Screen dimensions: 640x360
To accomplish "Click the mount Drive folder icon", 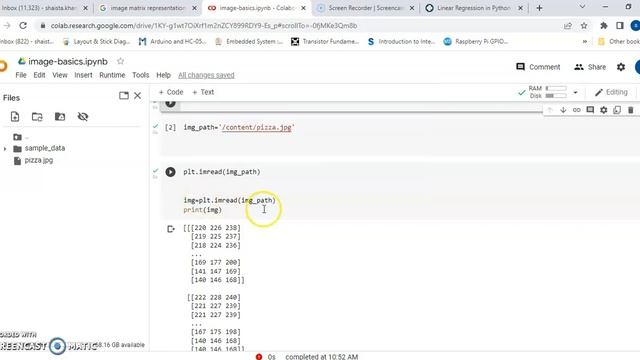I will point(60,117).
